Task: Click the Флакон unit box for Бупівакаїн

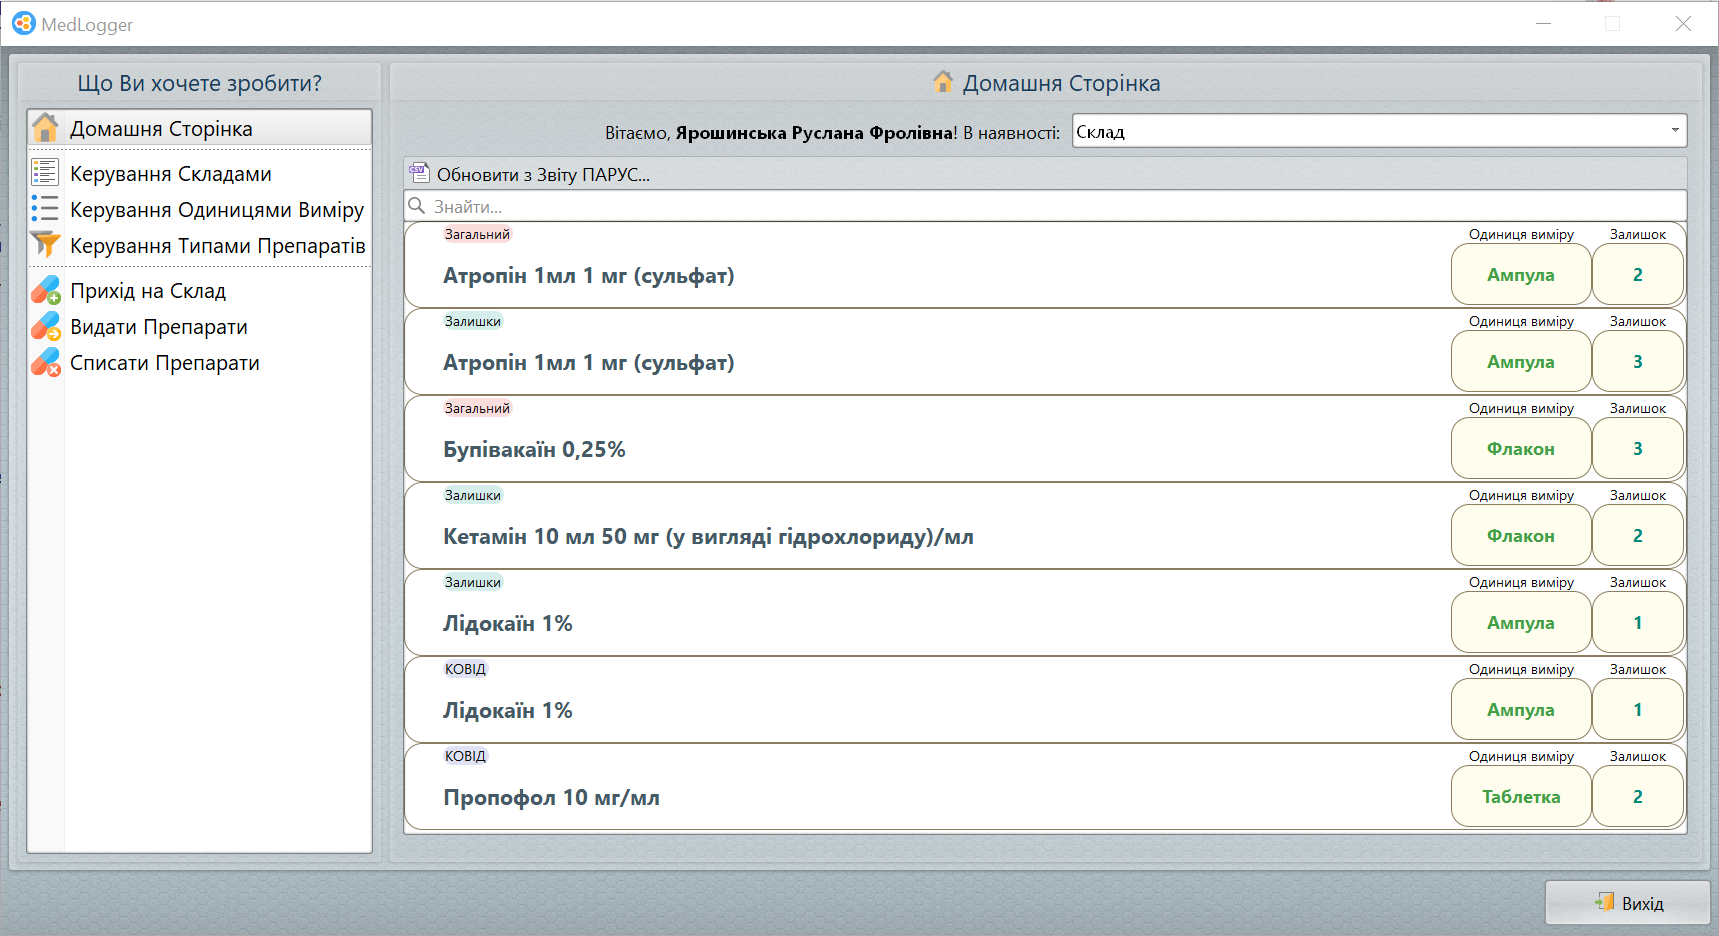Action: pyautogui.click(x=1520, y=449)
